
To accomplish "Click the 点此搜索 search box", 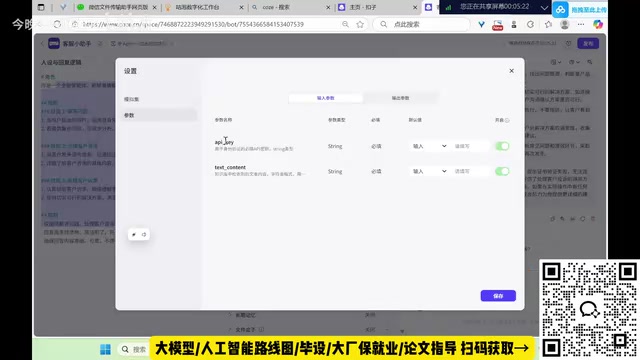I will [422, 24].
